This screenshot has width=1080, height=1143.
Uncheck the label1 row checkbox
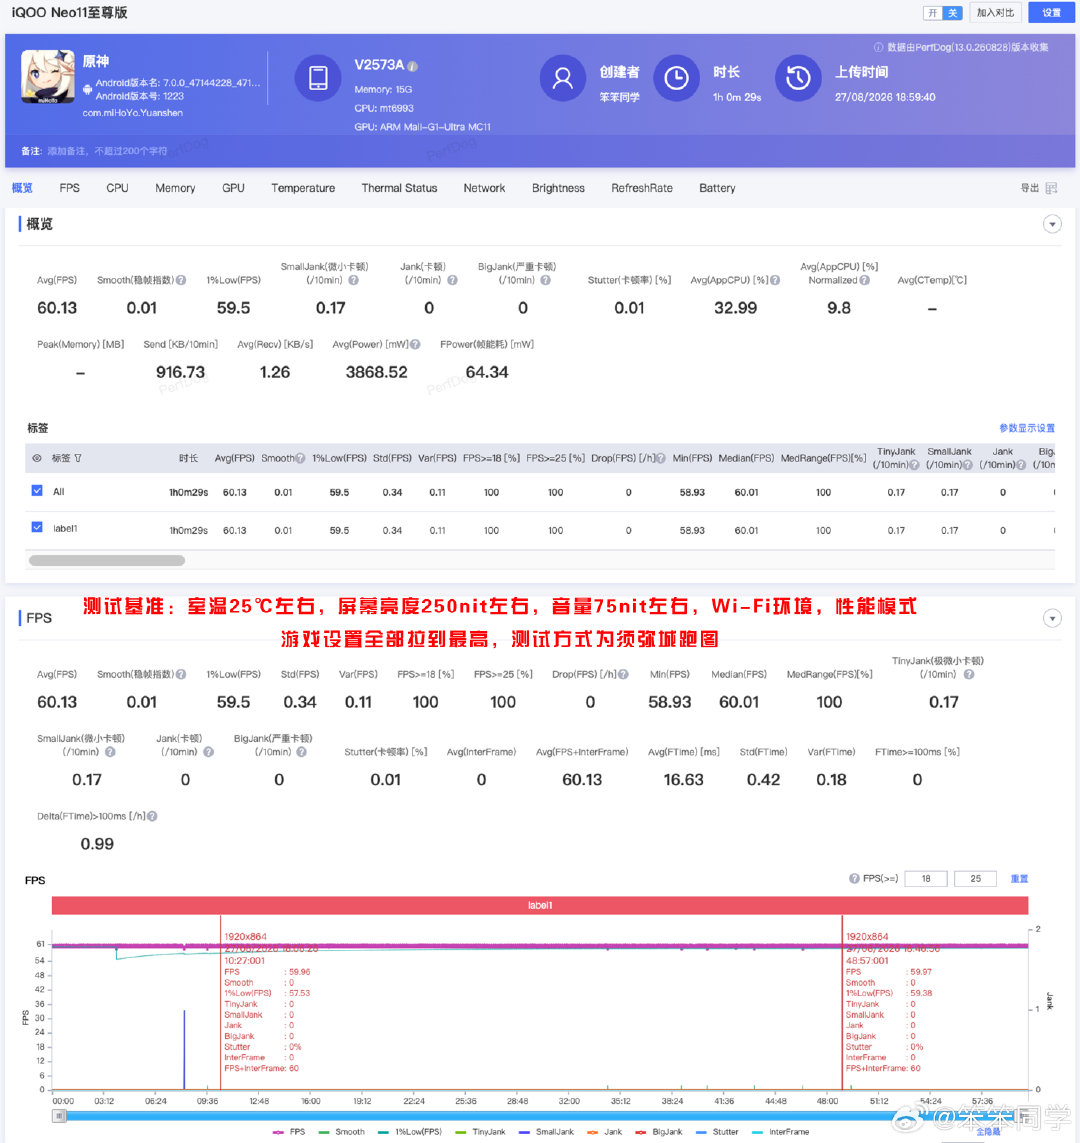pyautogui.click(x=37, y=527)
